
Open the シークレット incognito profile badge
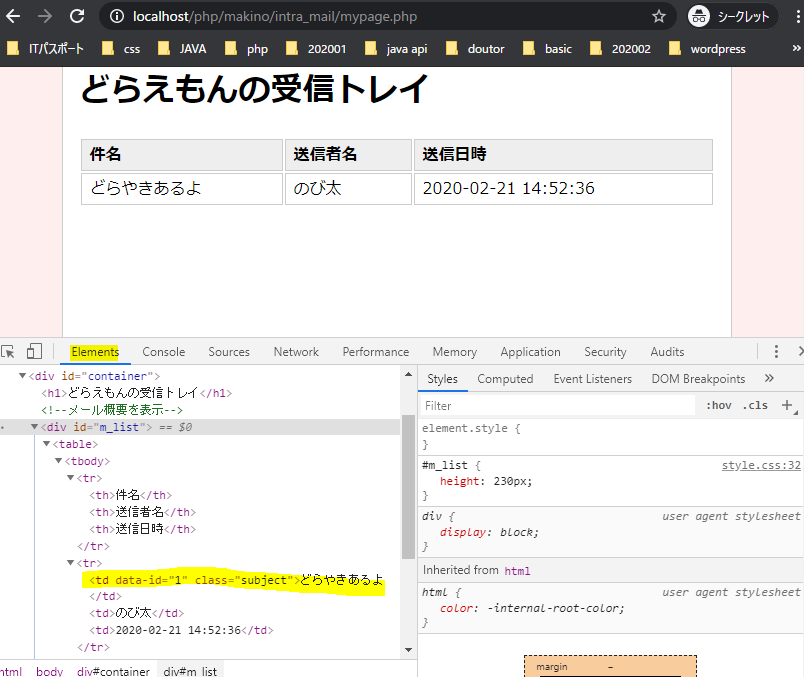(x=732, y=16)
